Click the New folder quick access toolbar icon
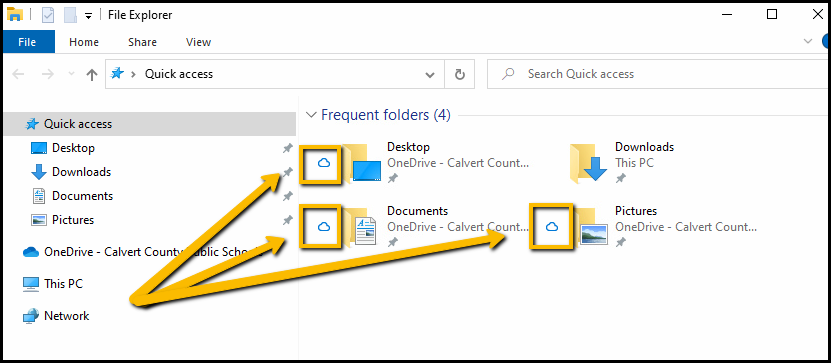This screenshot has width=831, height=363. [x=70, y=15]
